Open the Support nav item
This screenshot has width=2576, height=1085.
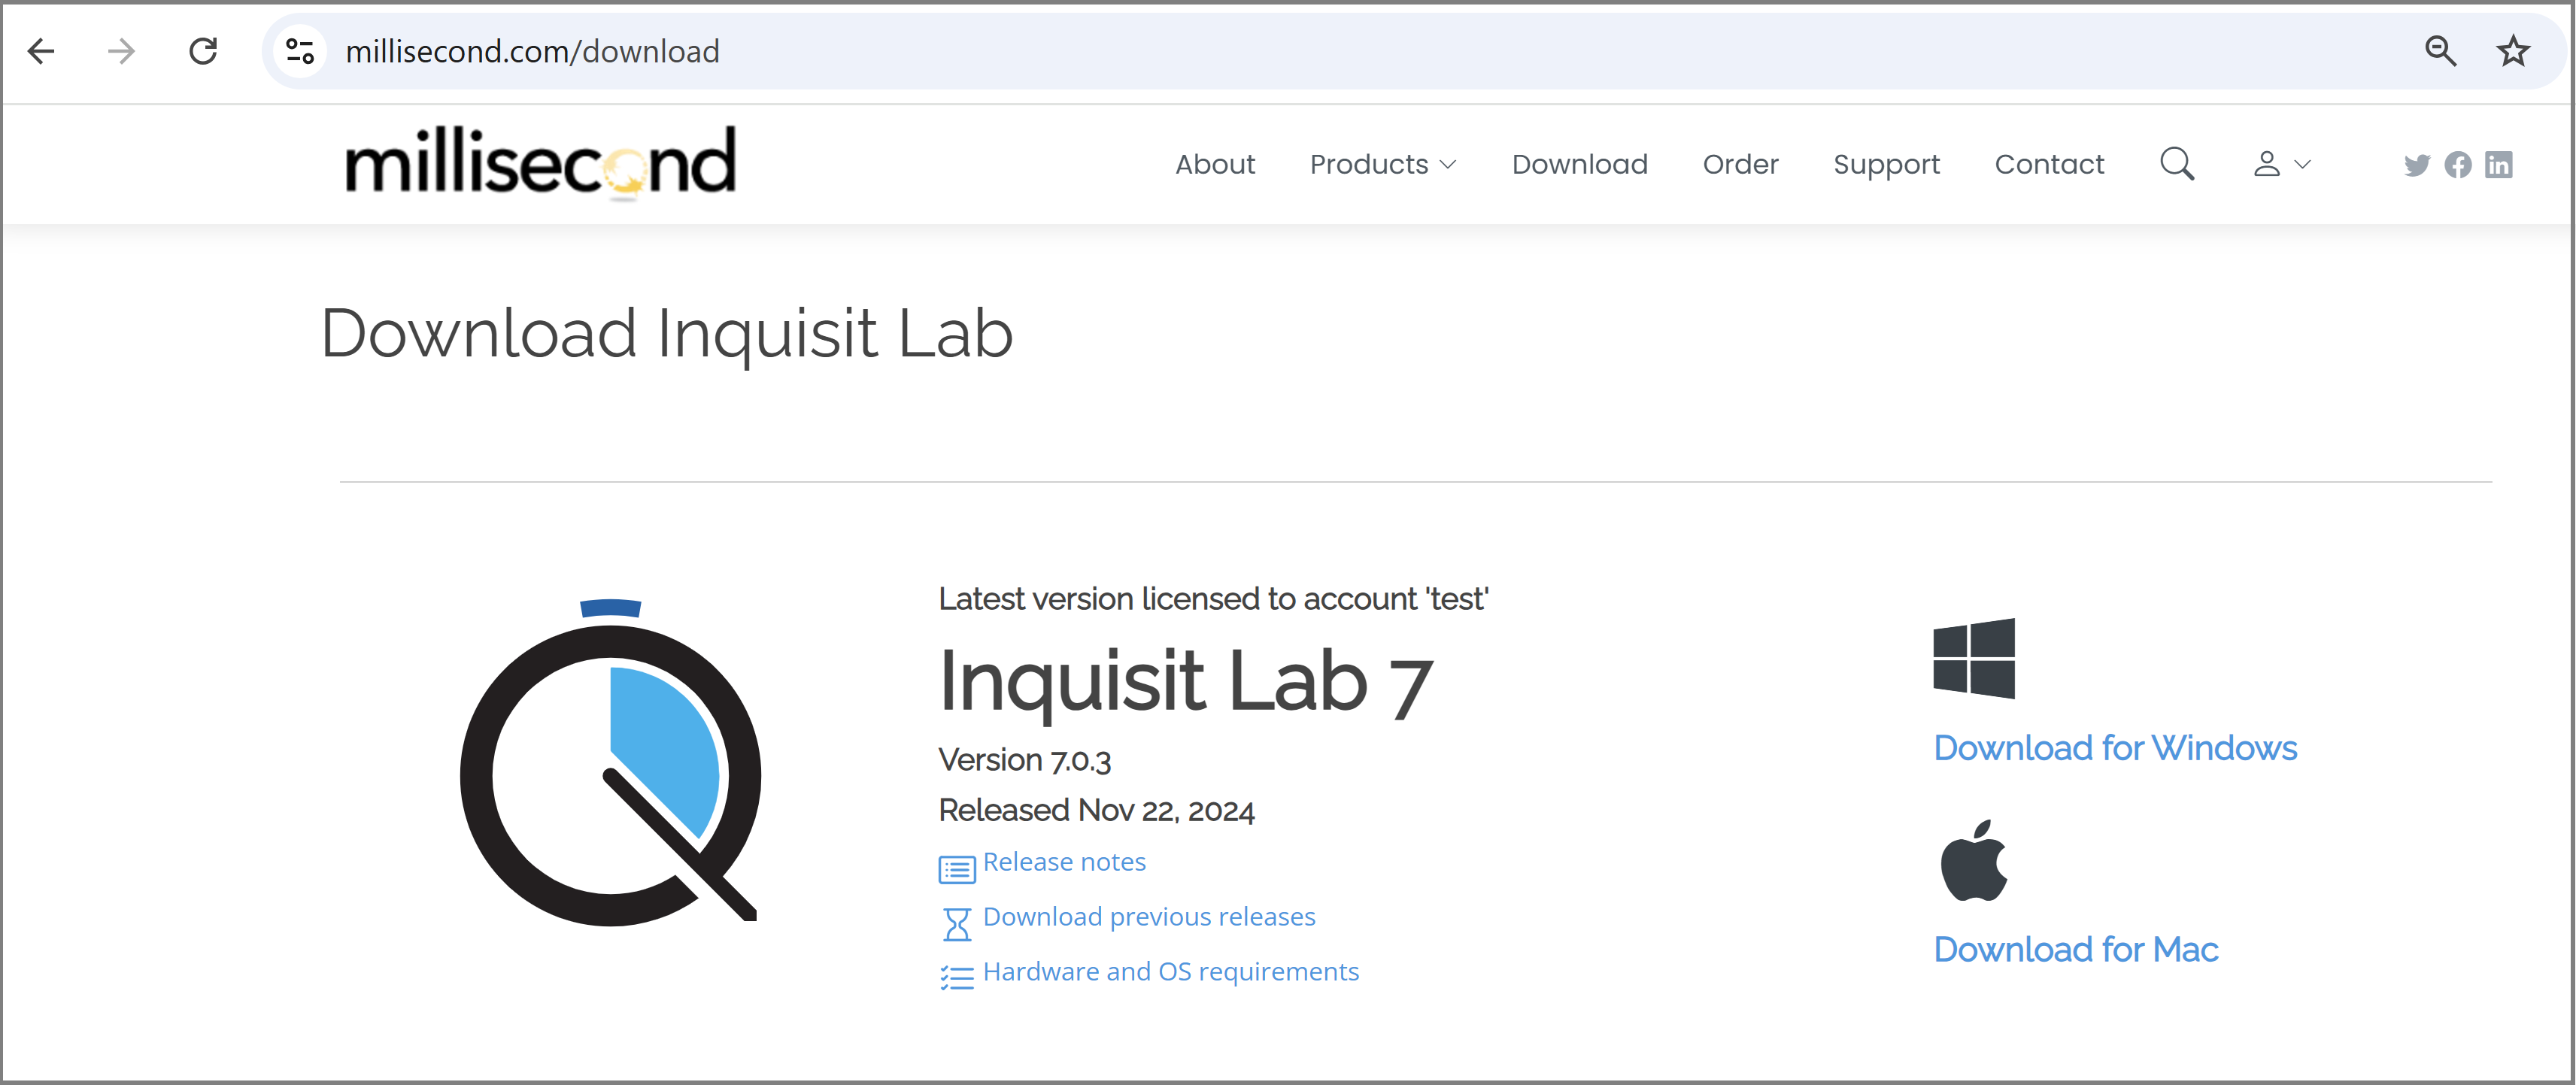[1887, 165]
